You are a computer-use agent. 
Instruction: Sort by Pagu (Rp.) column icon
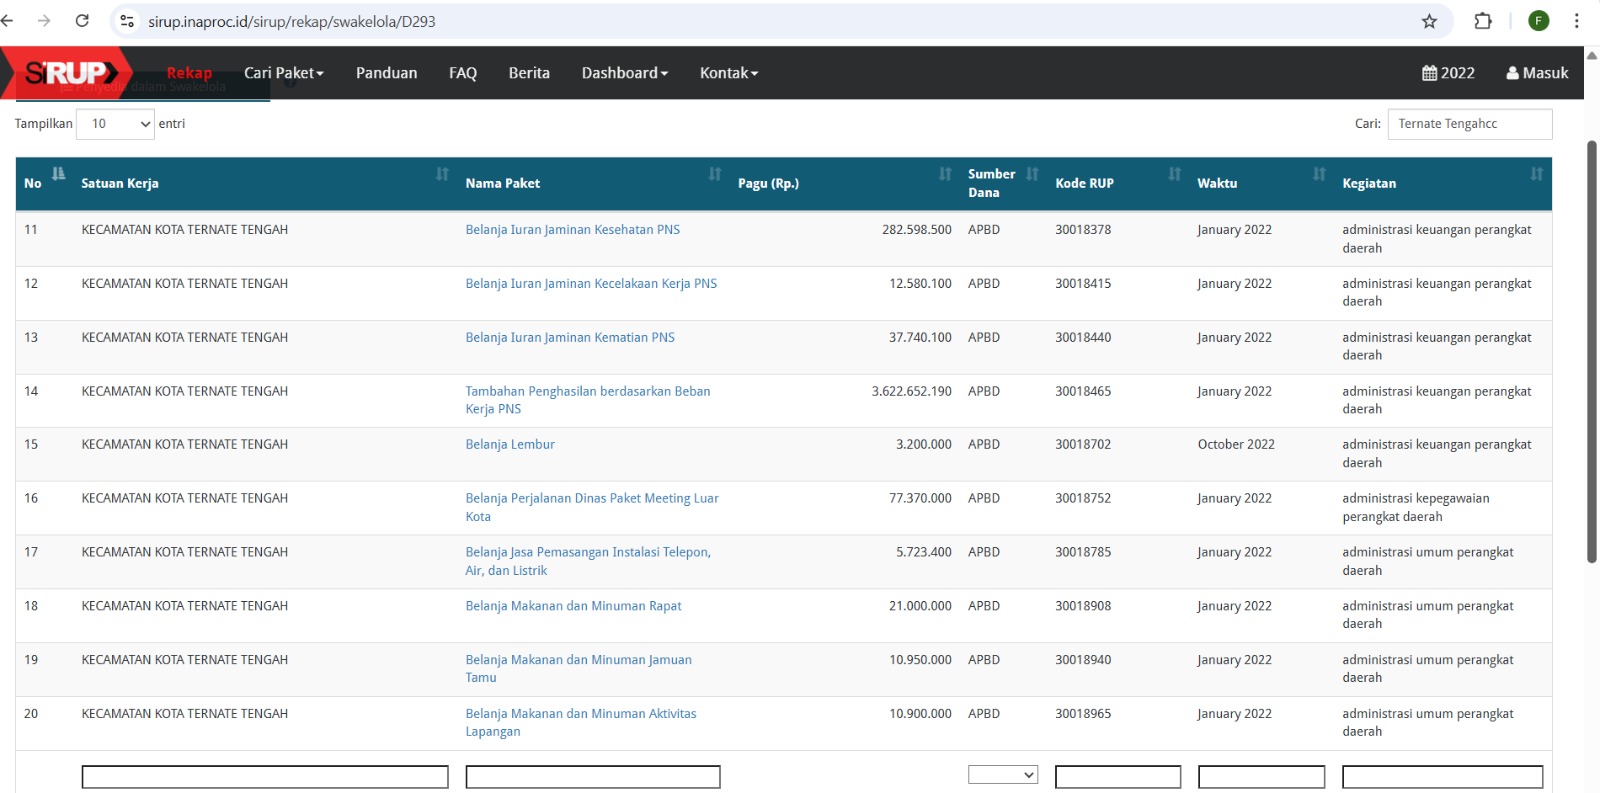coord(945,174)
